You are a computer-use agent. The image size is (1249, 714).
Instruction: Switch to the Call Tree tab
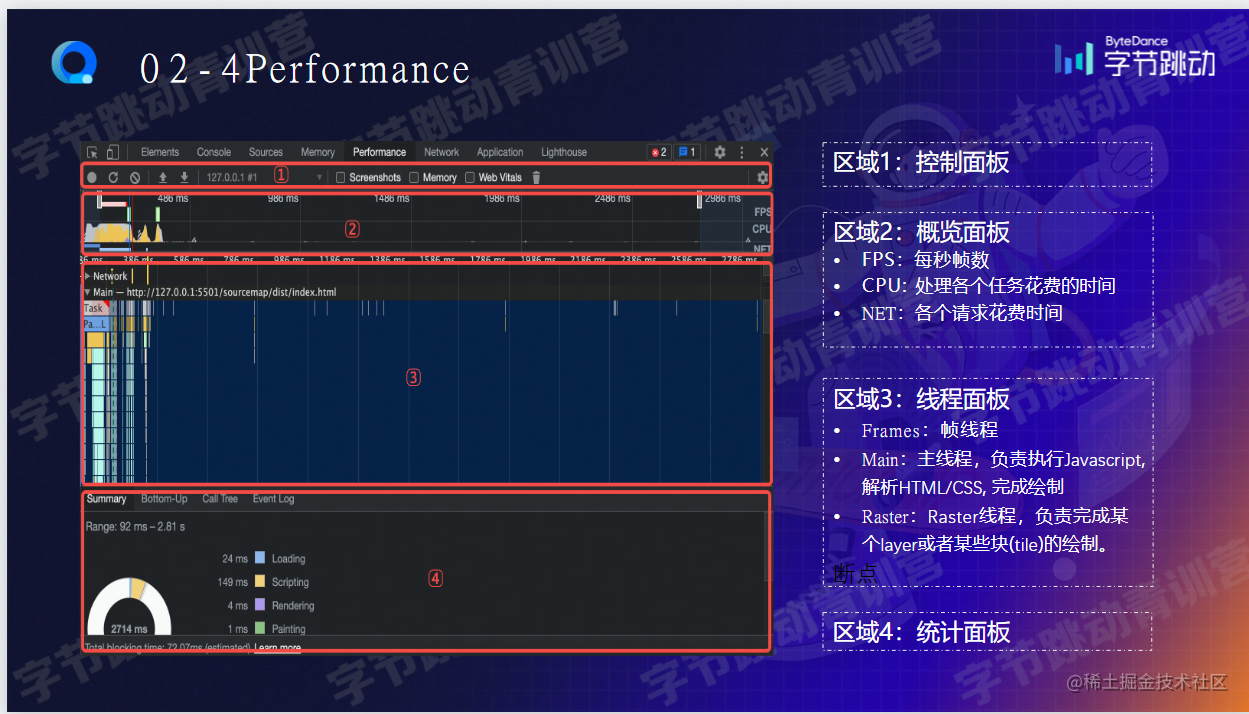pyautogui.click(x=220, y=499)
